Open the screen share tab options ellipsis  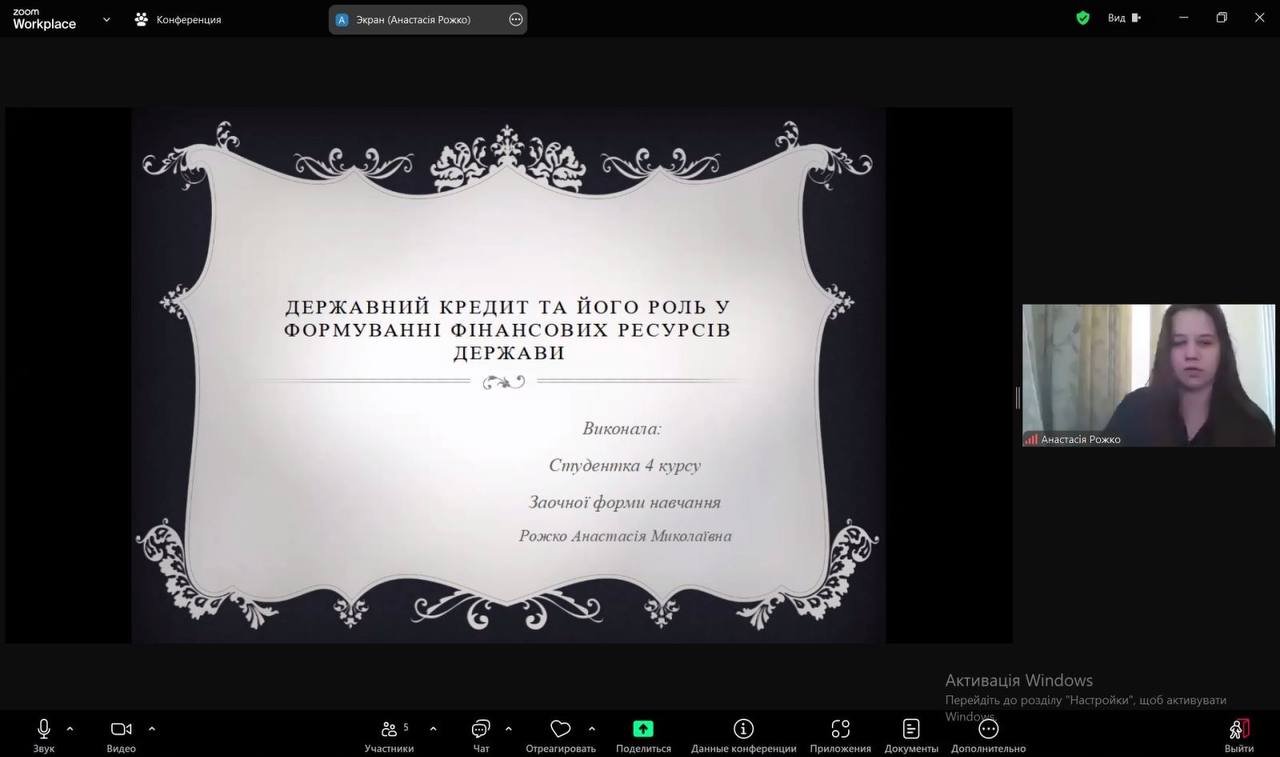[516, 19]
